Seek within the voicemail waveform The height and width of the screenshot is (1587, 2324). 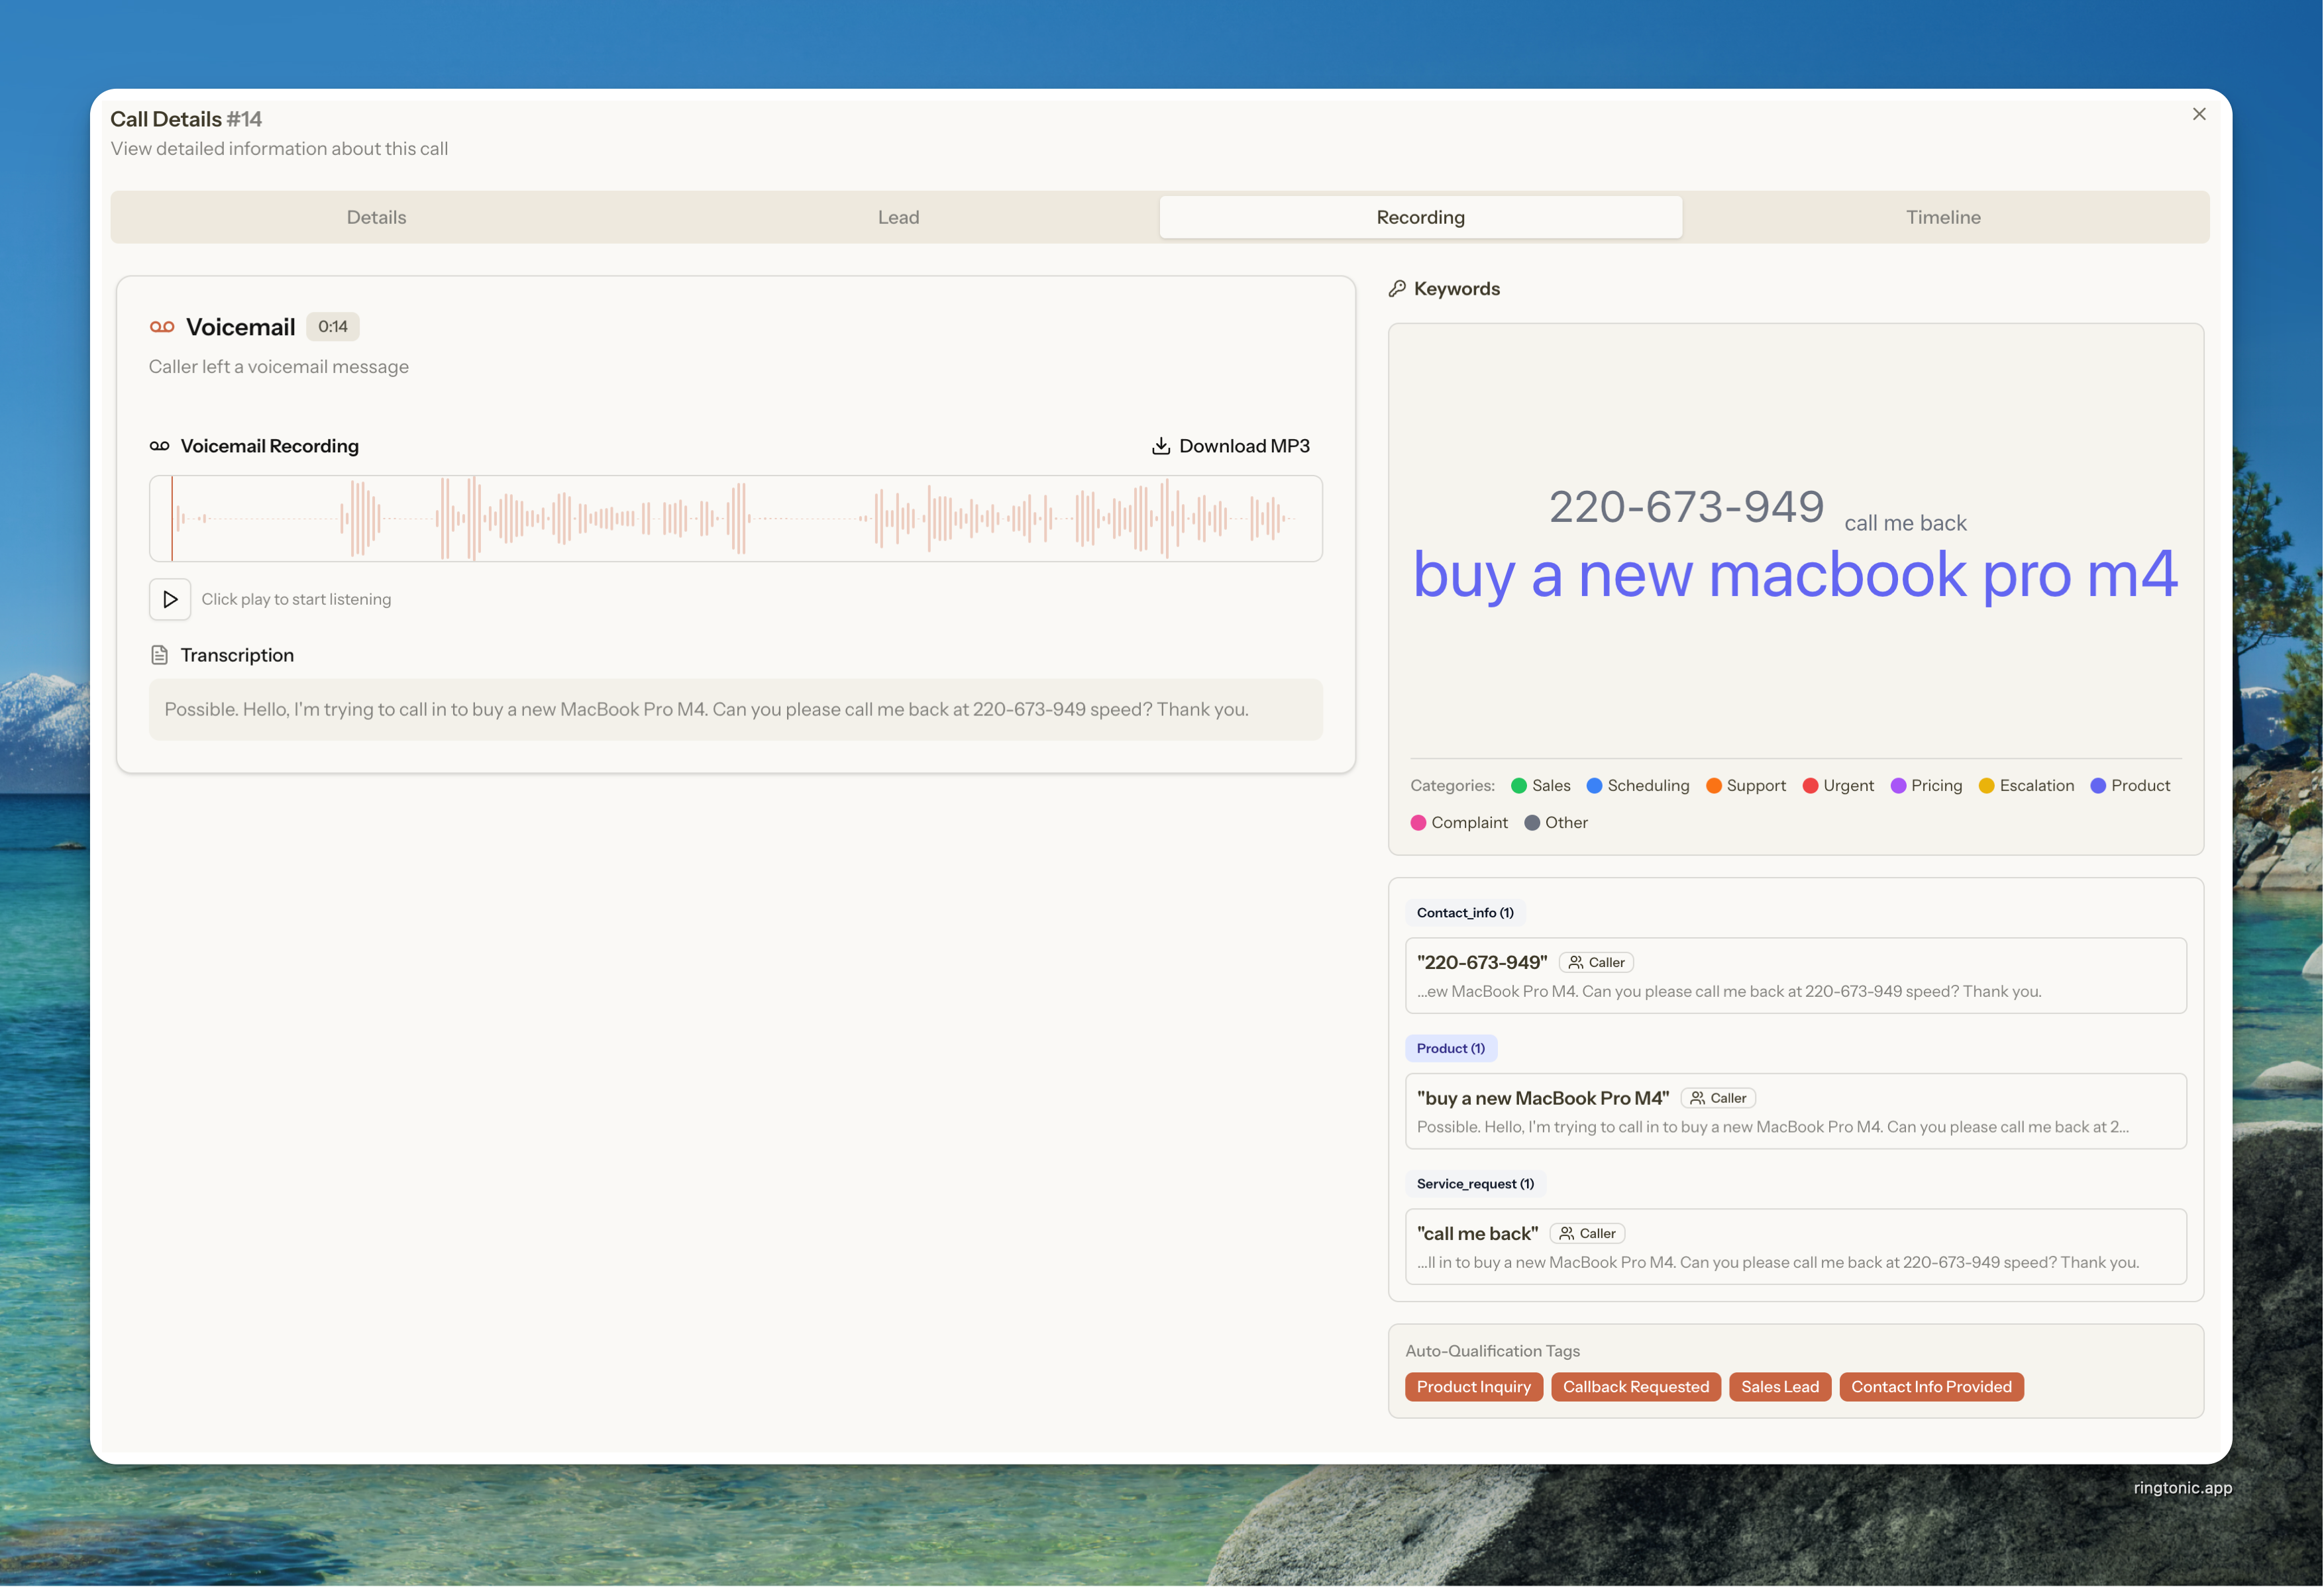[735, 518]
